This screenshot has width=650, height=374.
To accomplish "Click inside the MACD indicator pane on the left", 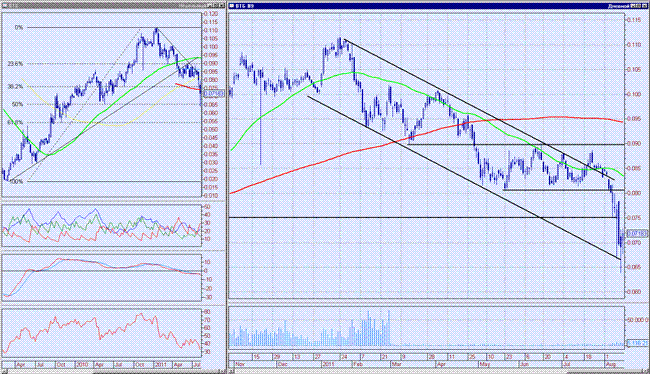I will 102,277.
